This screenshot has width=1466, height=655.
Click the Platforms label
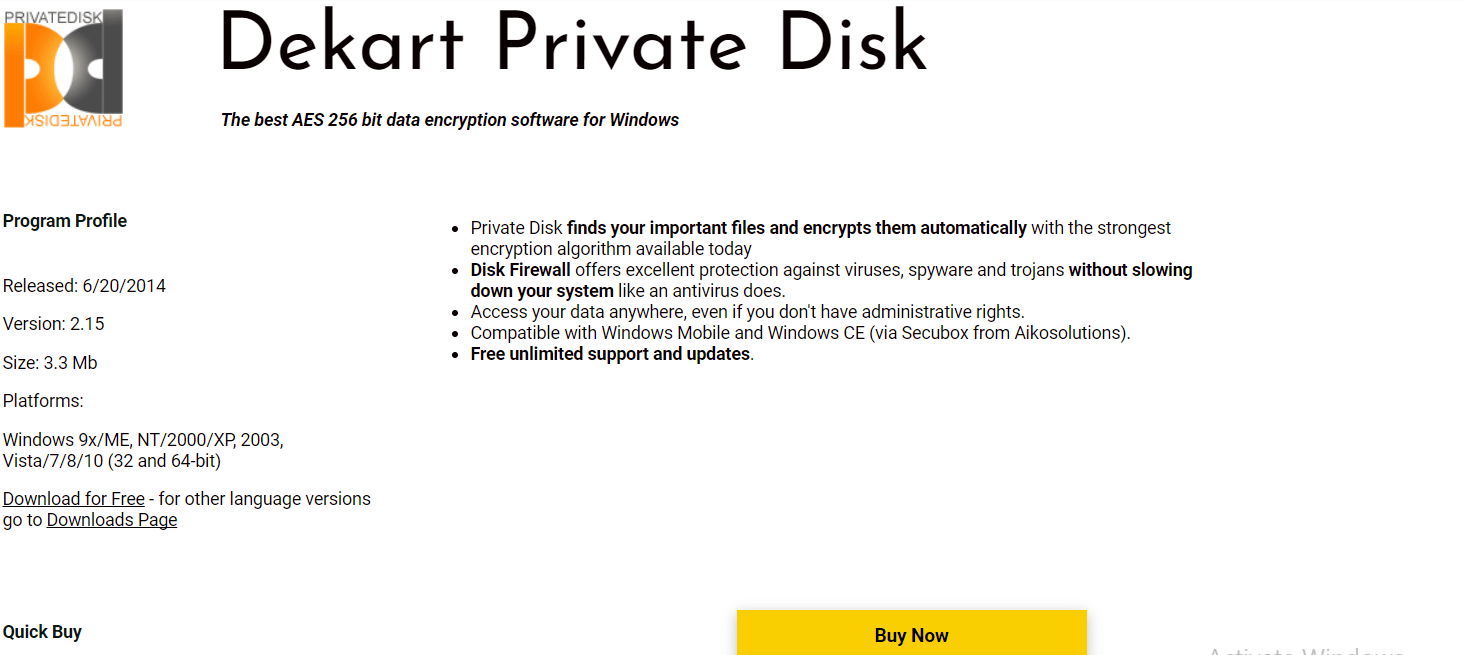[x=42, y=400]
